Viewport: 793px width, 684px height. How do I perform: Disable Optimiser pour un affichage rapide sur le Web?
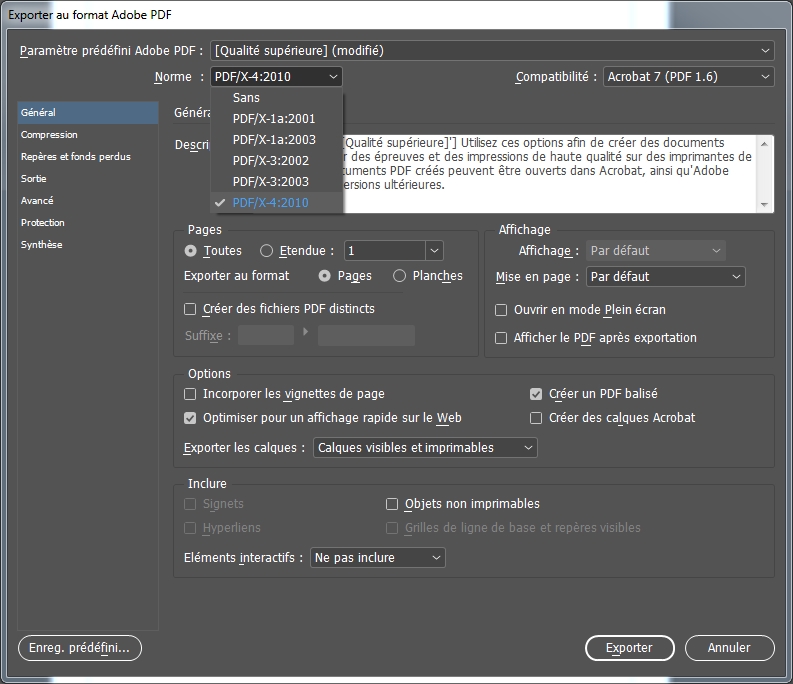190,418
